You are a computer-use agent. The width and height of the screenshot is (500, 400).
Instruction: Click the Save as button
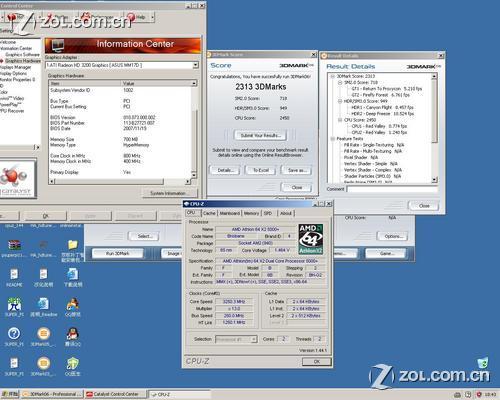click(x=296, y=170)
